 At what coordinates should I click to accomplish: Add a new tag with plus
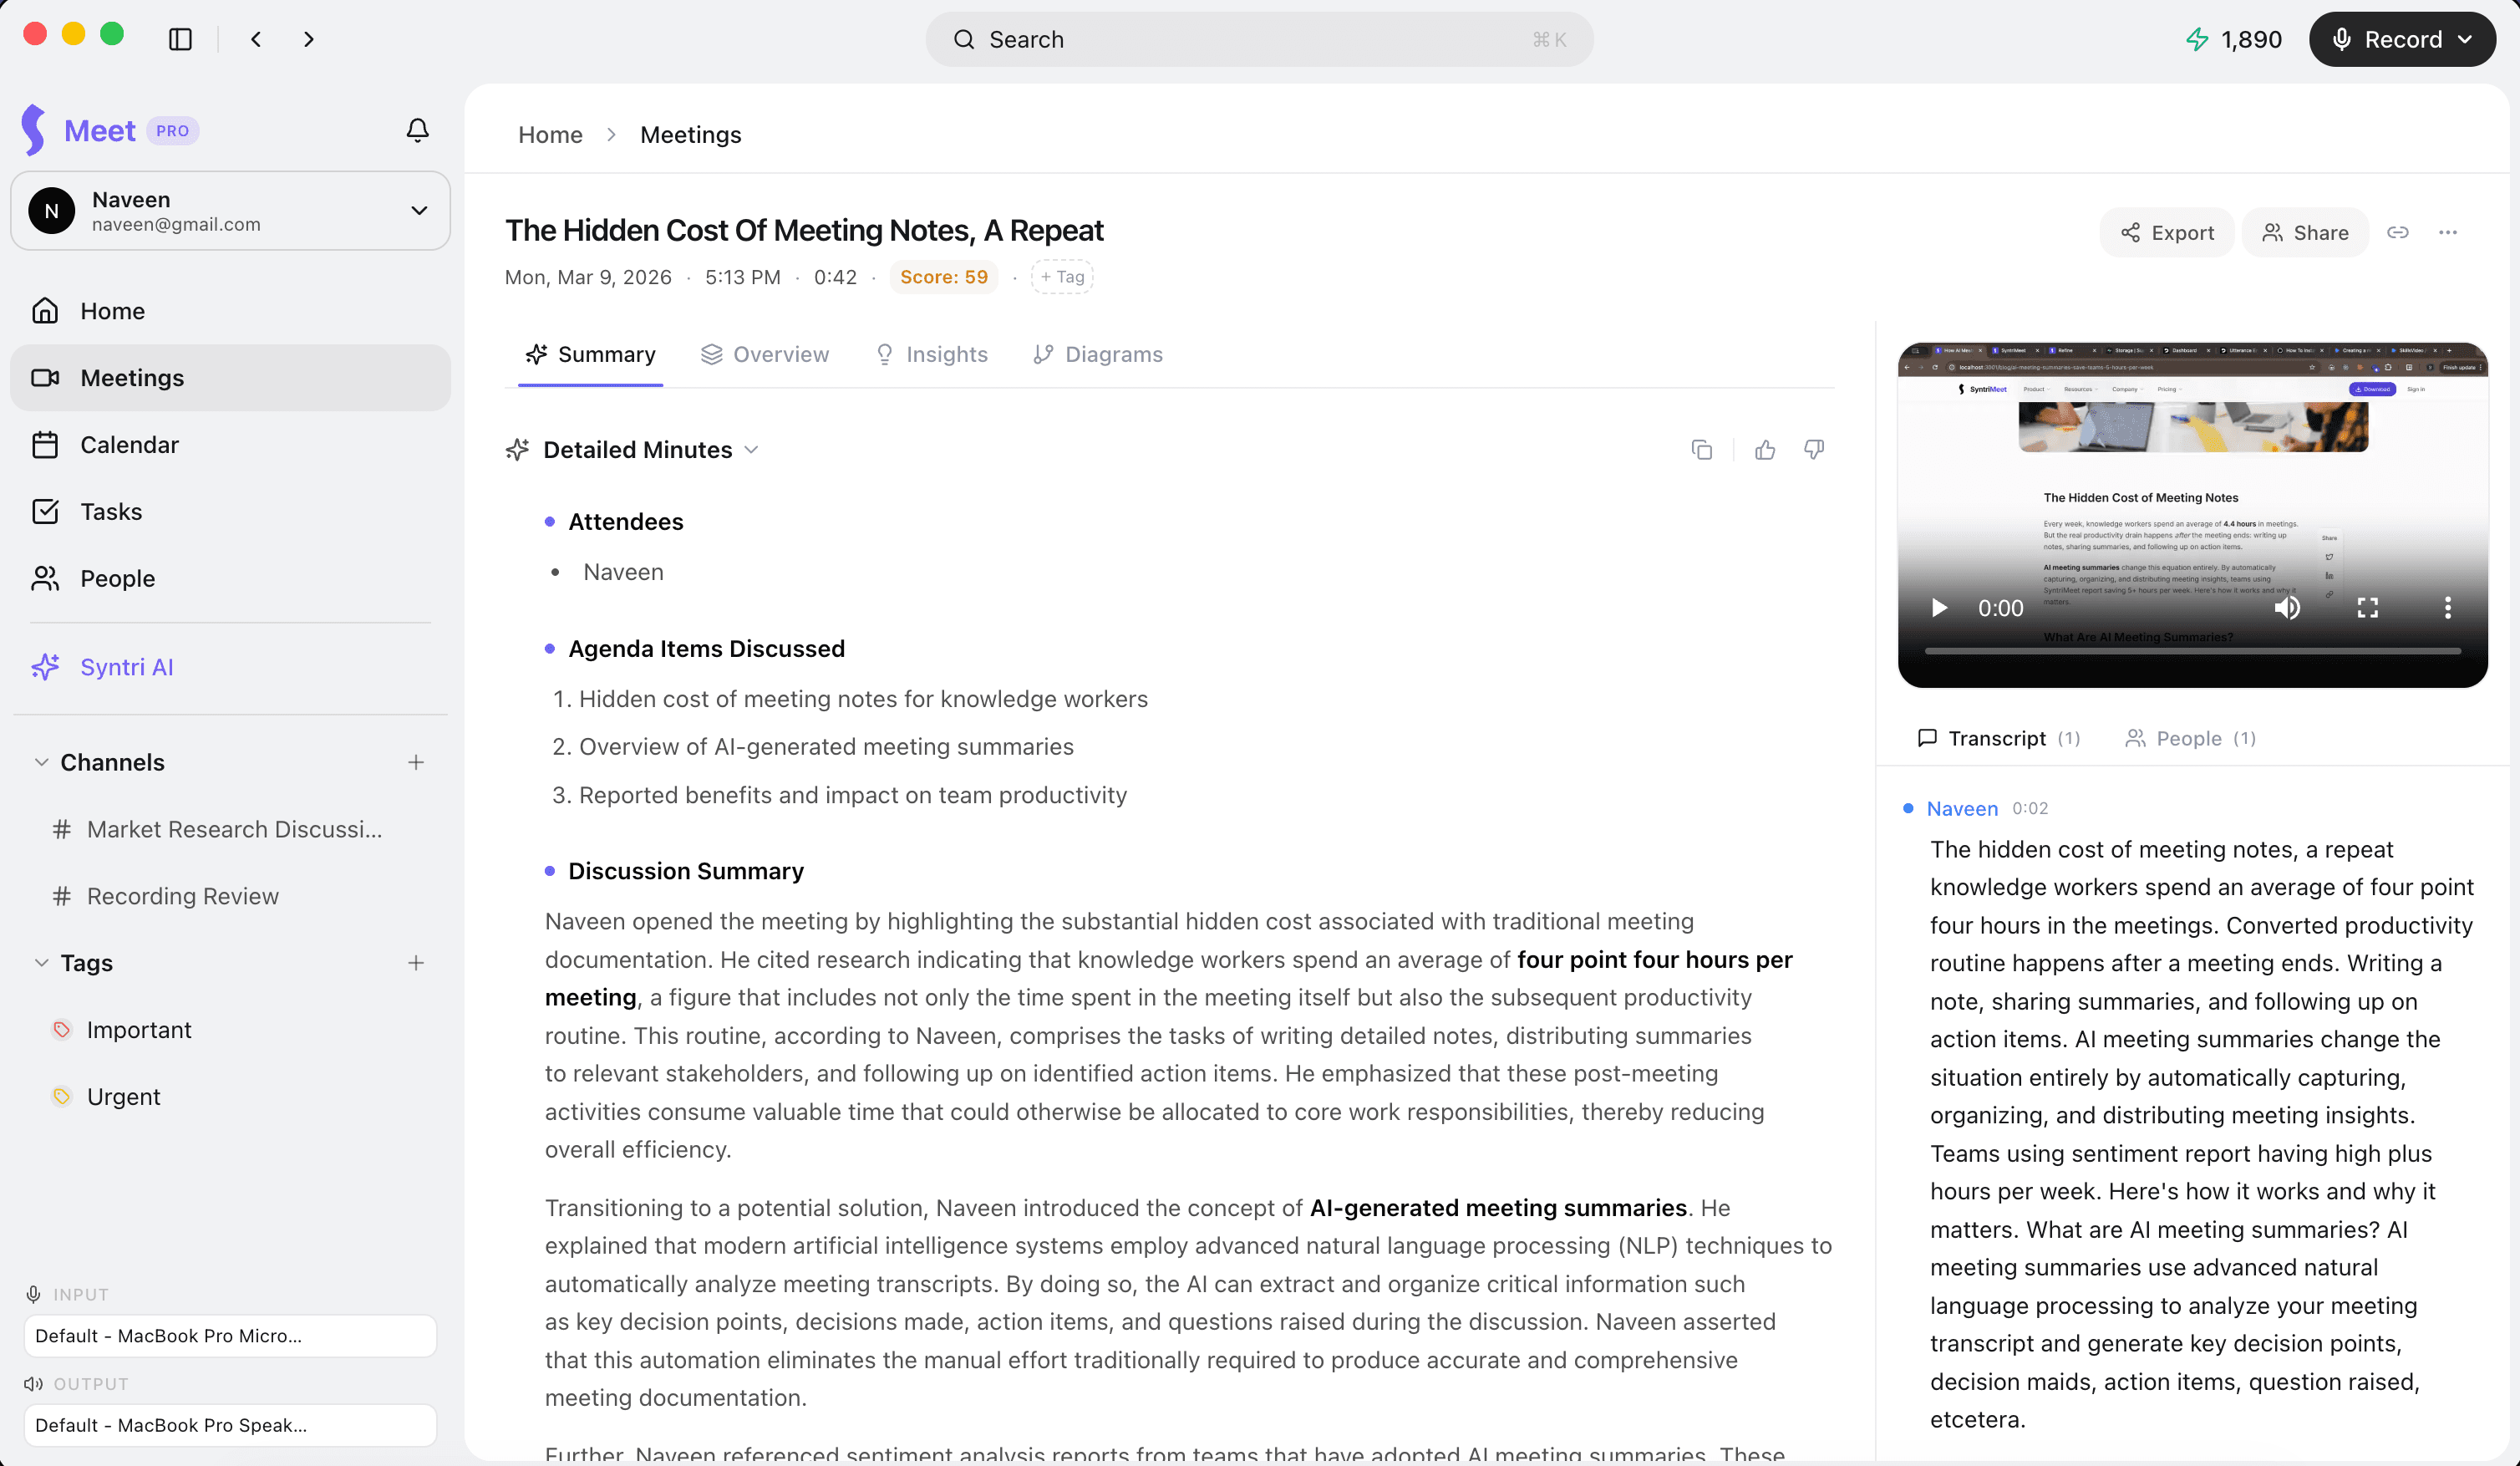416,963
